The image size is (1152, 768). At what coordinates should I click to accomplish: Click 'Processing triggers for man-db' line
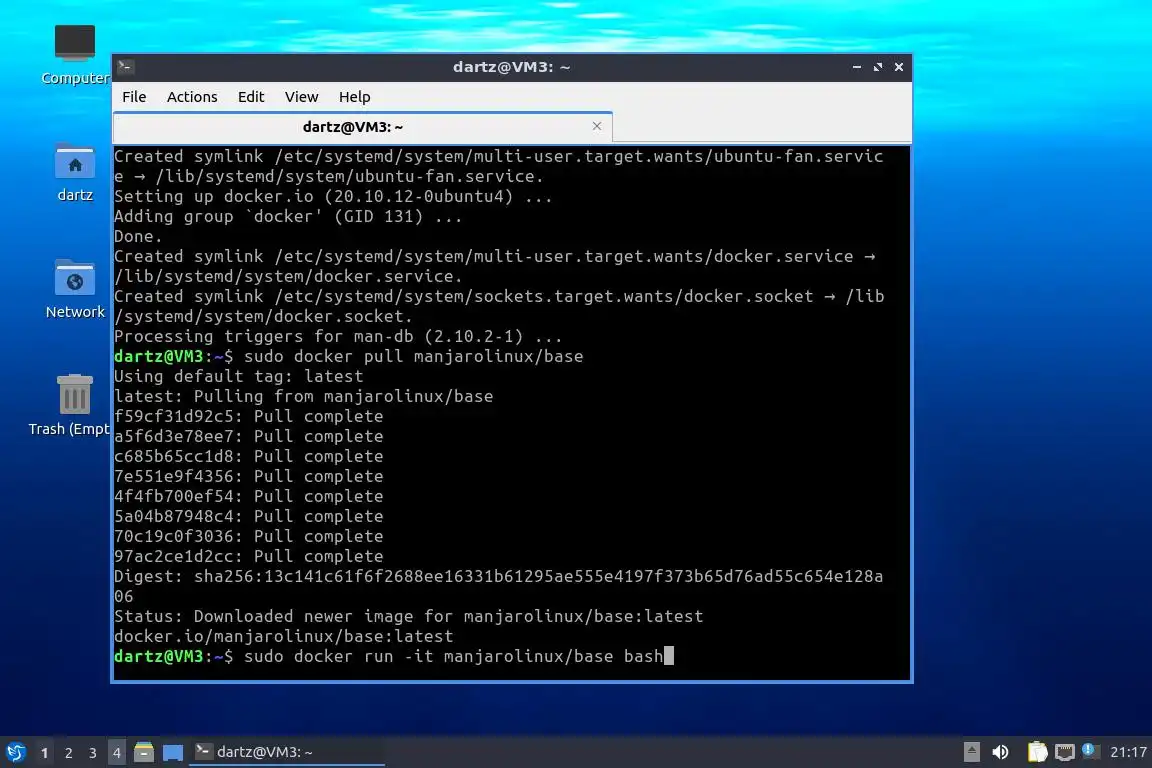[338, 337]
